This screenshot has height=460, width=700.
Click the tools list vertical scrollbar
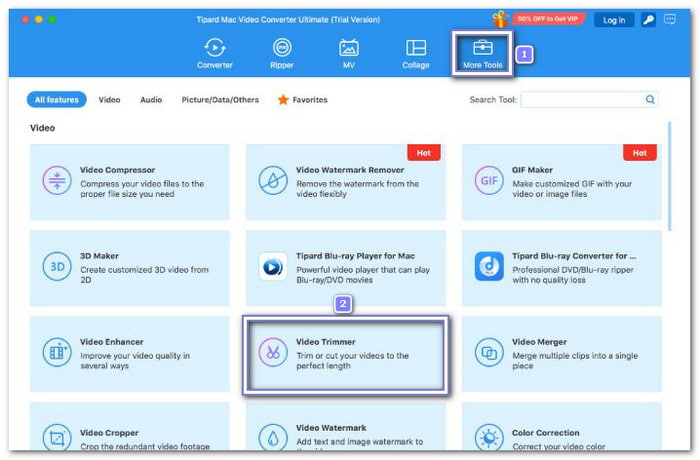coord(670,176)
